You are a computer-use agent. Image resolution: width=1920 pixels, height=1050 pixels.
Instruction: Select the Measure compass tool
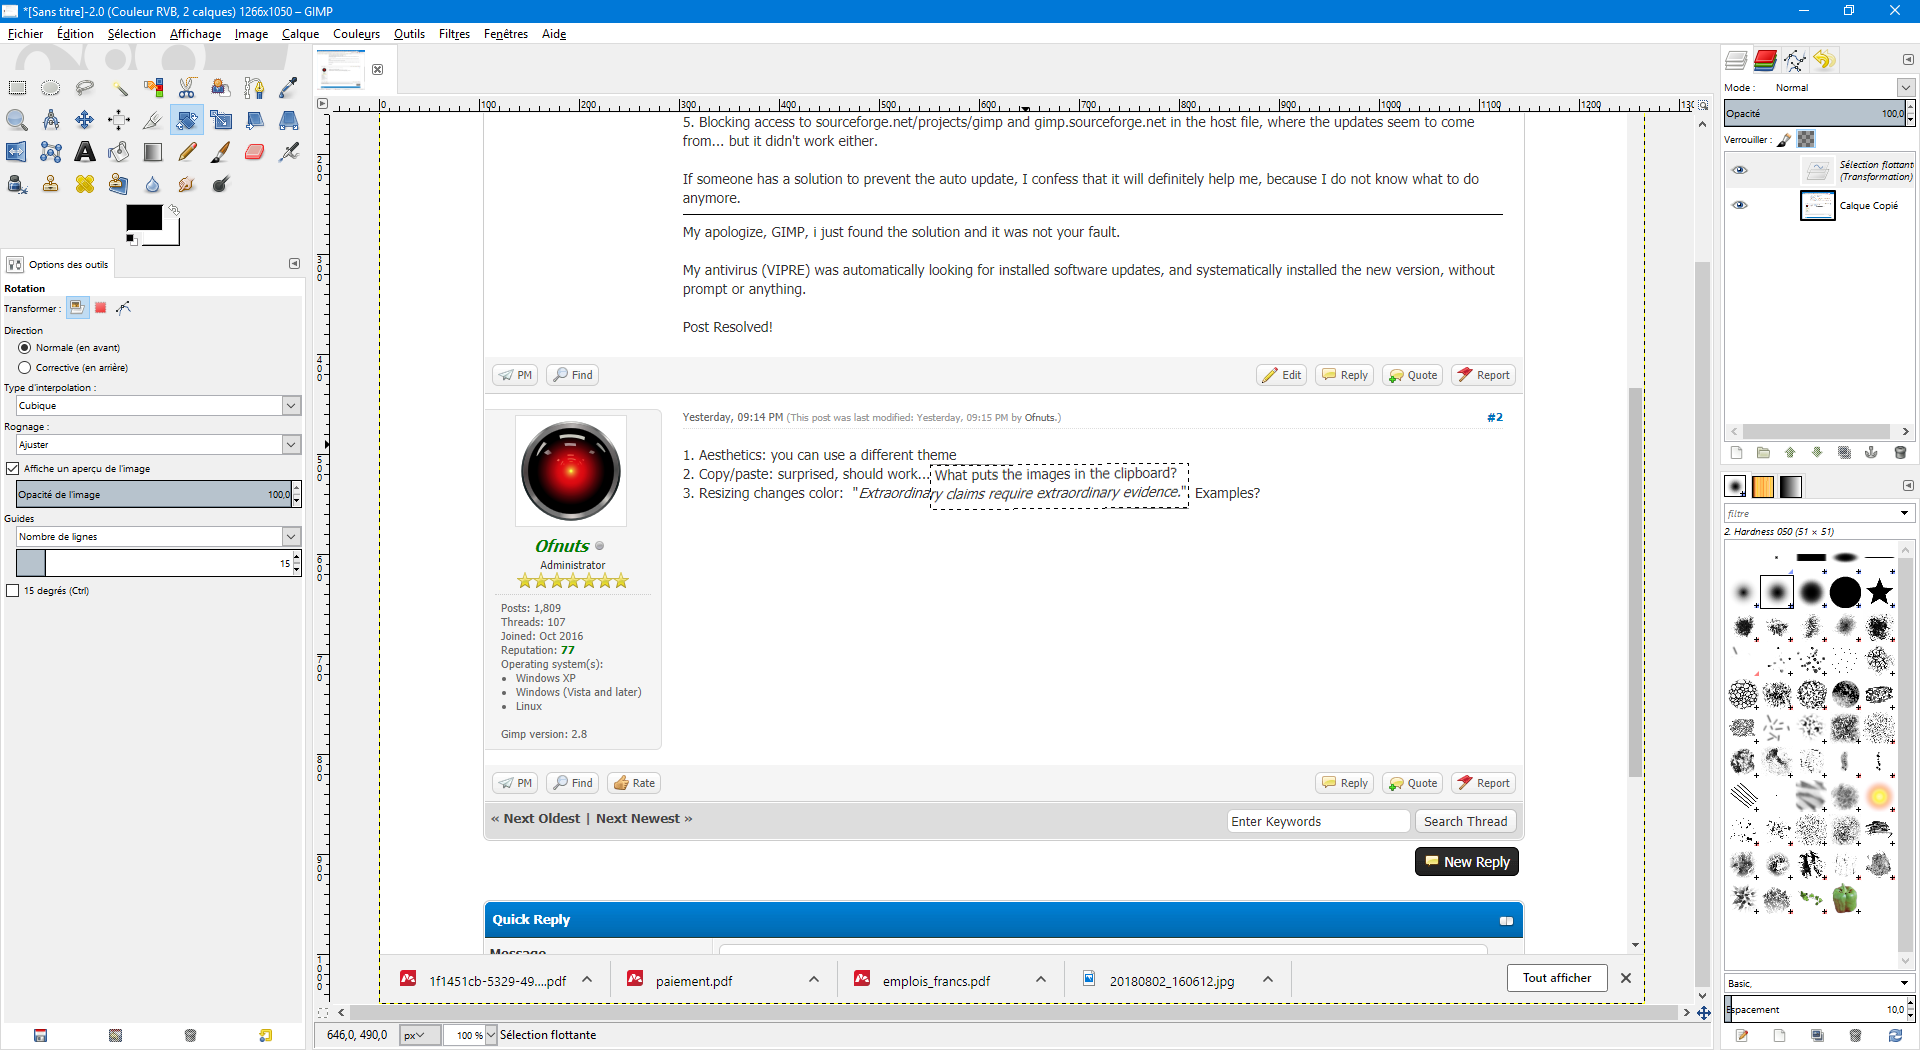(x=51, y=120)
